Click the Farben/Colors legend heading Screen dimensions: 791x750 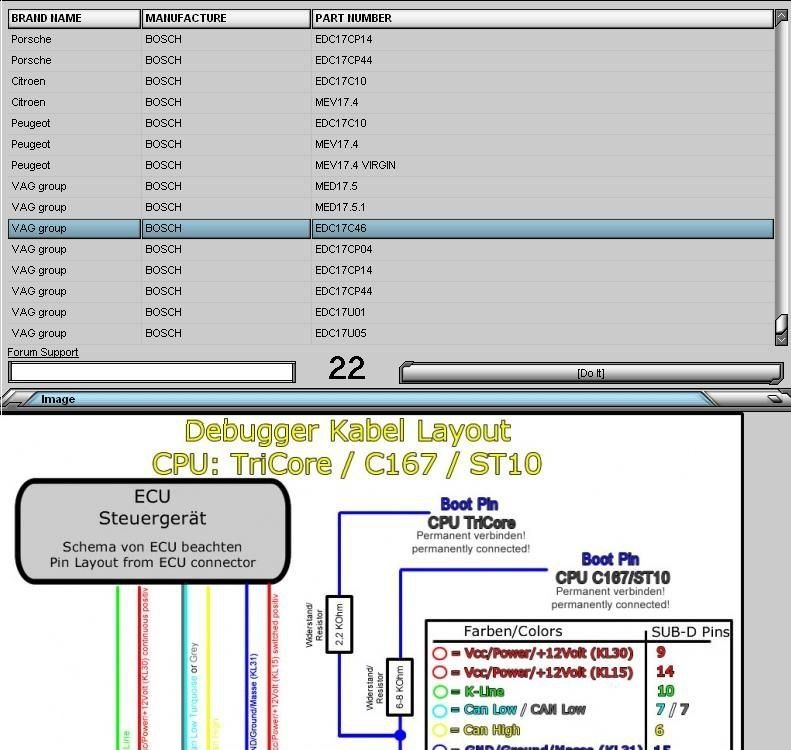coord(513,631)
